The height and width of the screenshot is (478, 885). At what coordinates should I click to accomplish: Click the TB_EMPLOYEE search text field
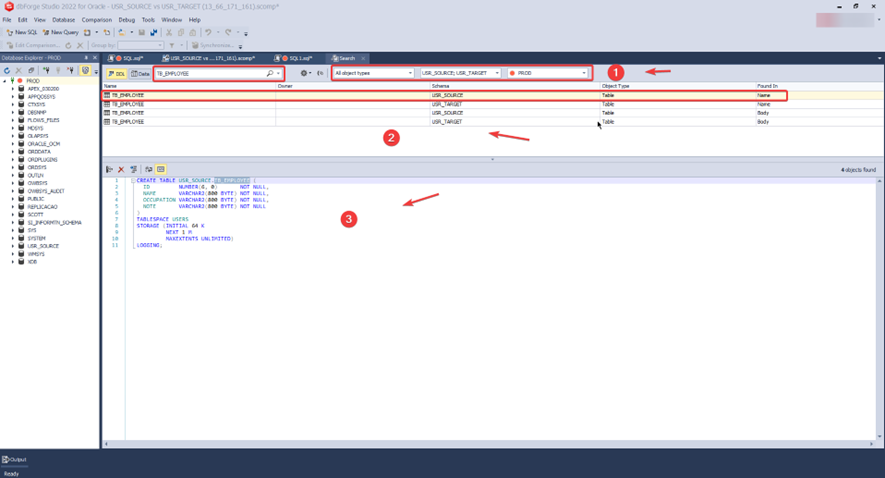[208, 73]
